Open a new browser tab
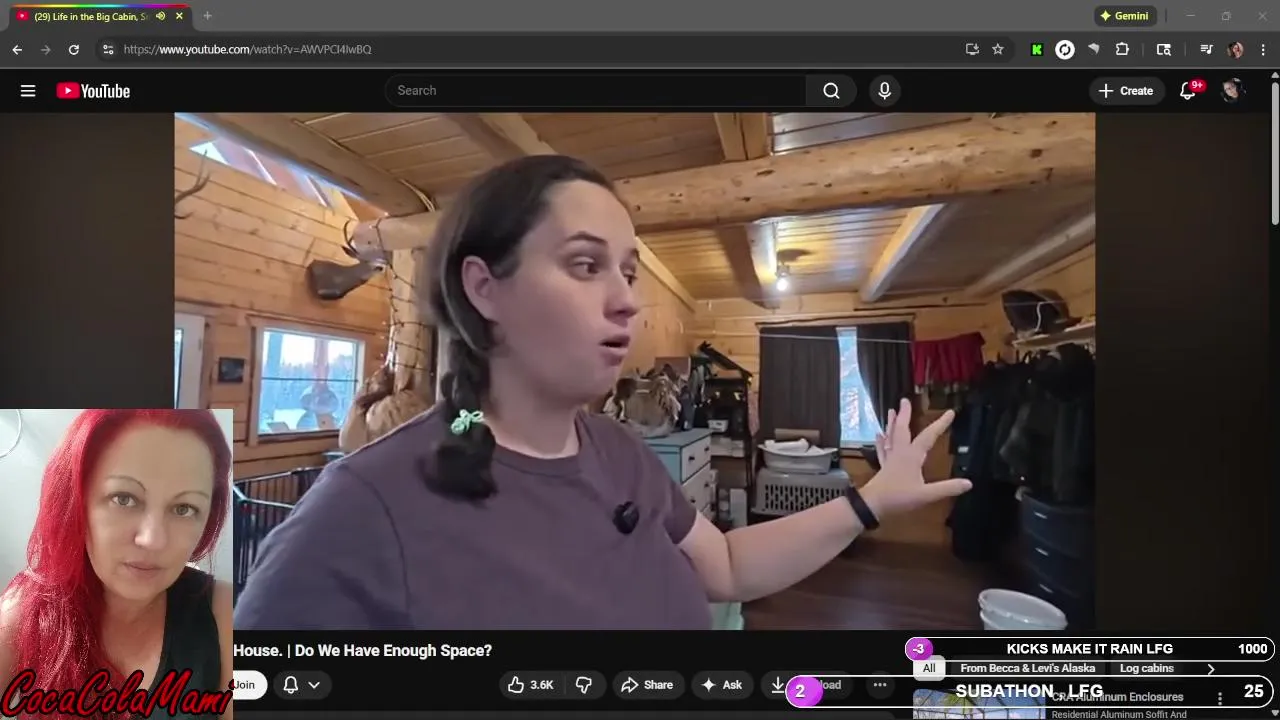The width and height of the screenshot is (1280, 720). [x=207, y=16]
